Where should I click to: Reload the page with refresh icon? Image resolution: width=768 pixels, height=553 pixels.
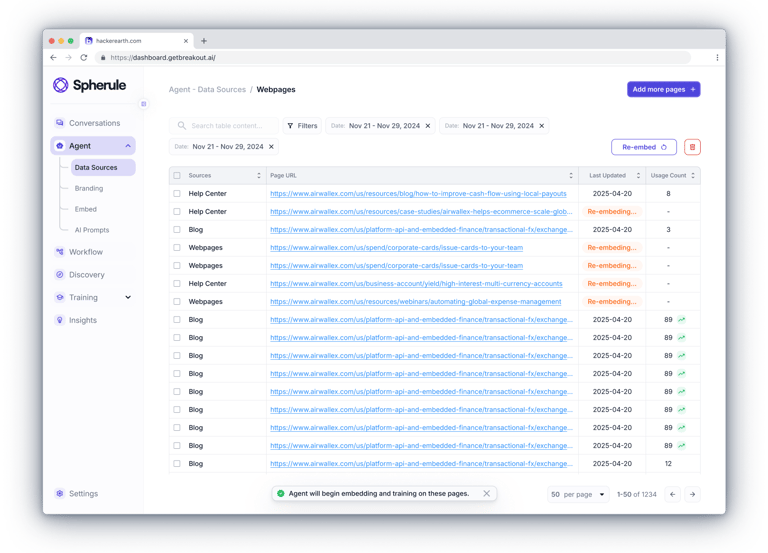point(84,58)
